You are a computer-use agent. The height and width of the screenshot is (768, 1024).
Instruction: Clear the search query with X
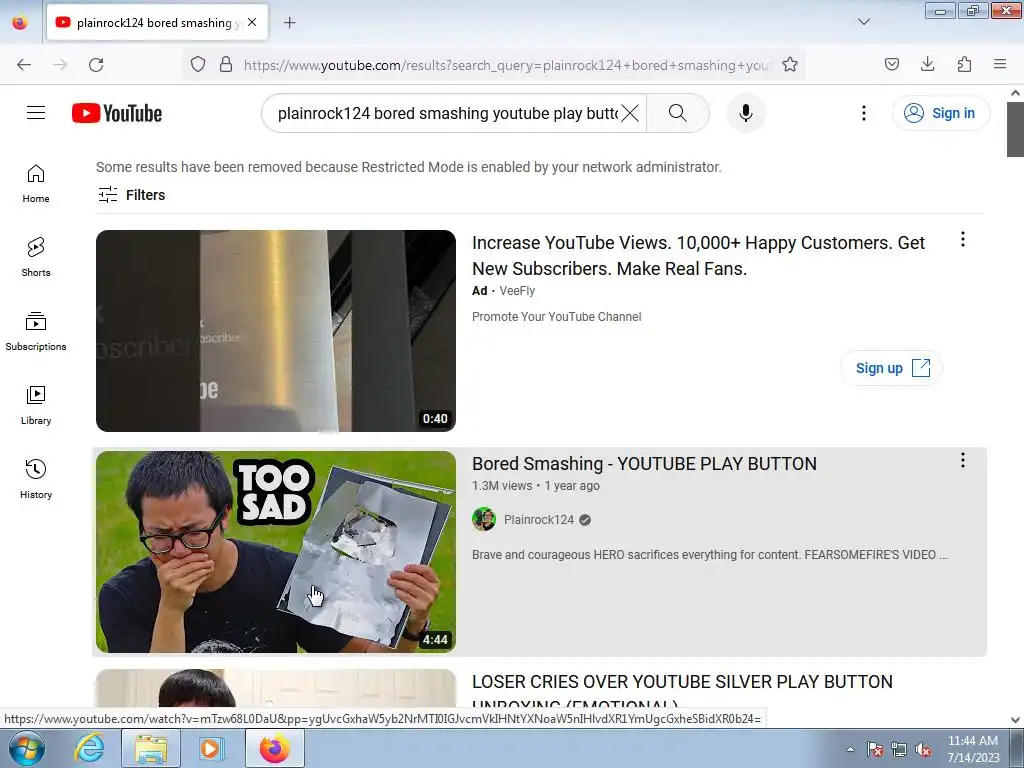(x=630, y=113)
